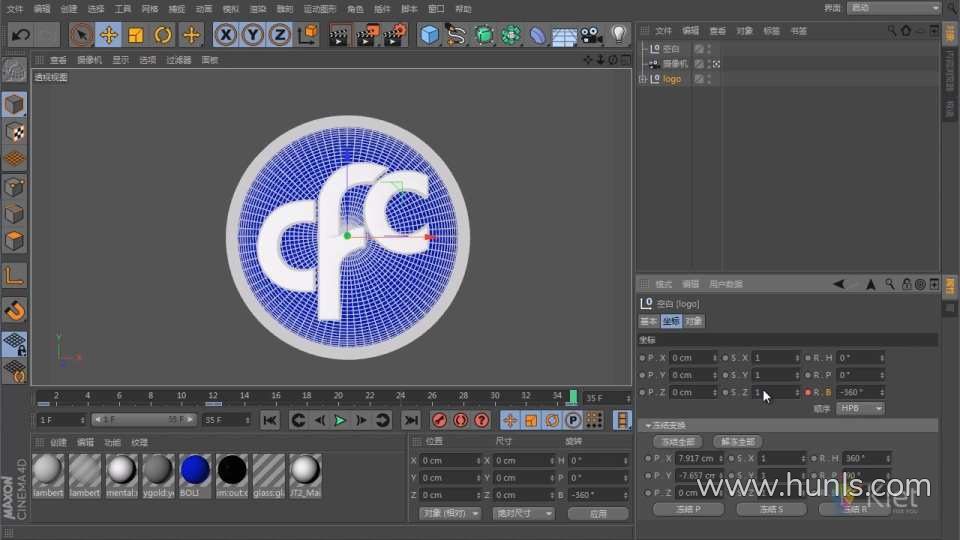Select the Move tool in top toolbar

tap(108, 35)
